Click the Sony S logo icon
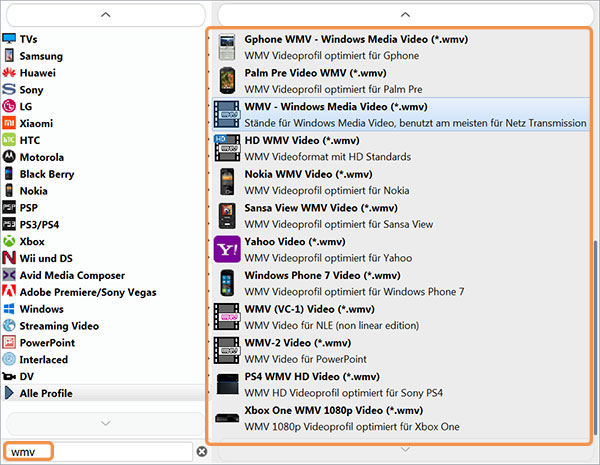Screen dimensions: 600x465 pos(9,89)
